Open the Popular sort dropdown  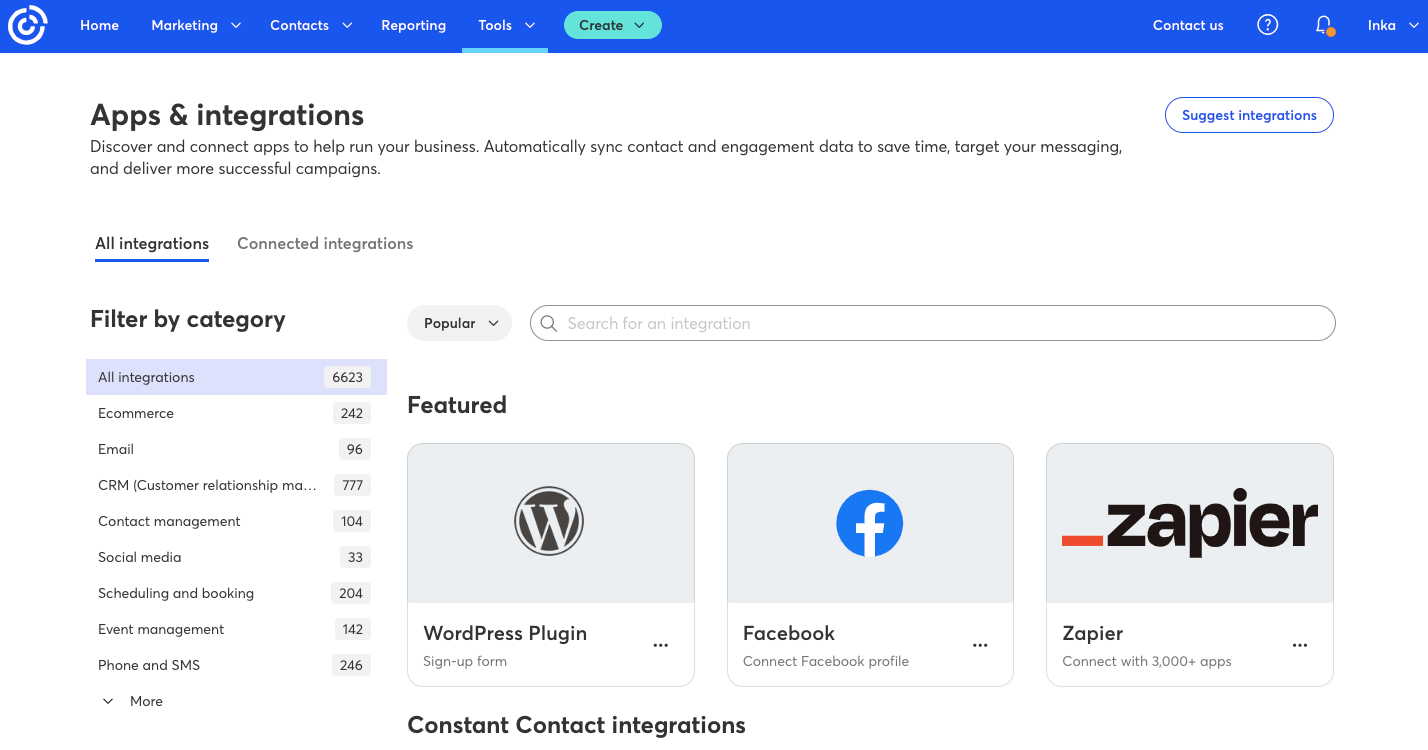[x=460, y=323]
